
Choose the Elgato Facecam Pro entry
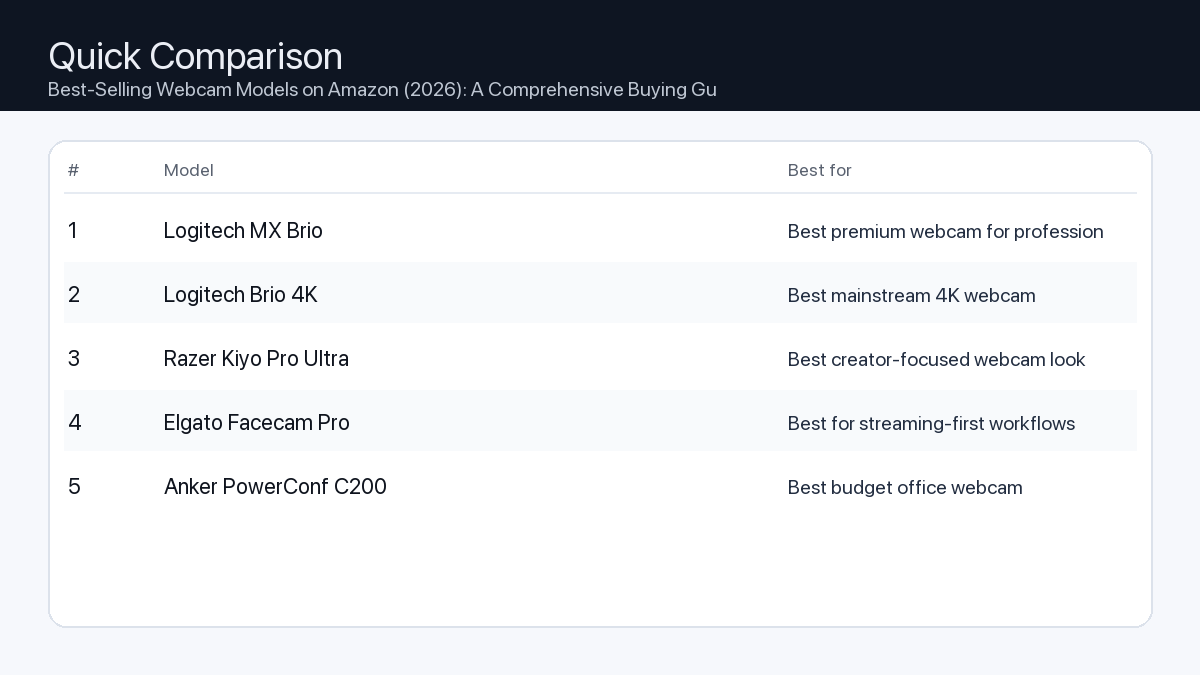point(257,423)
